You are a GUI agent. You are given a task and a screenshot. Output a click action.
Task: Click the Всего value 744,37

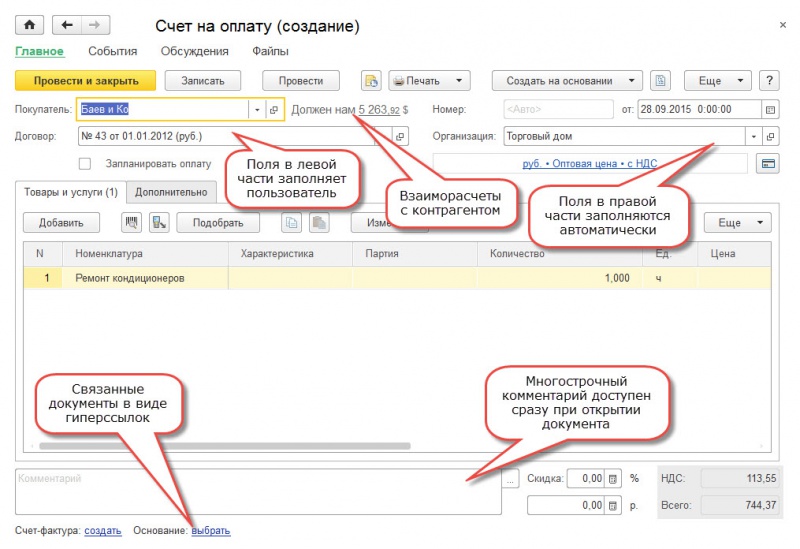click(740, 505)
